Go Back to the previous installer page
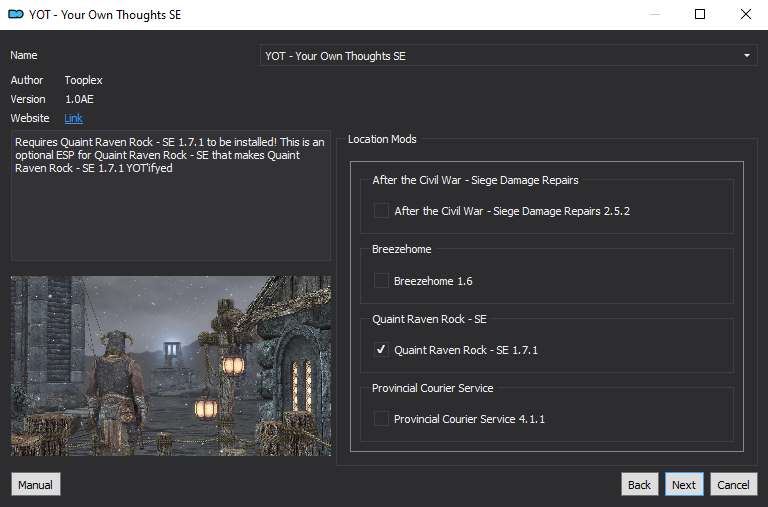 [x=639, y=484]
